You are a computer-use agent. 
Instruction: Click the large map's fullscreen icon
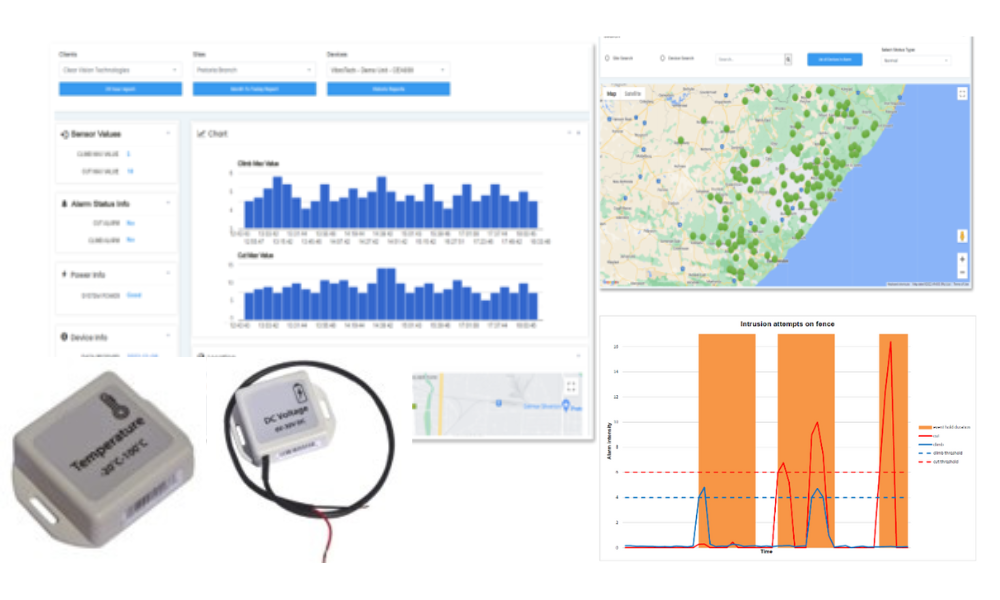point(962,93)
